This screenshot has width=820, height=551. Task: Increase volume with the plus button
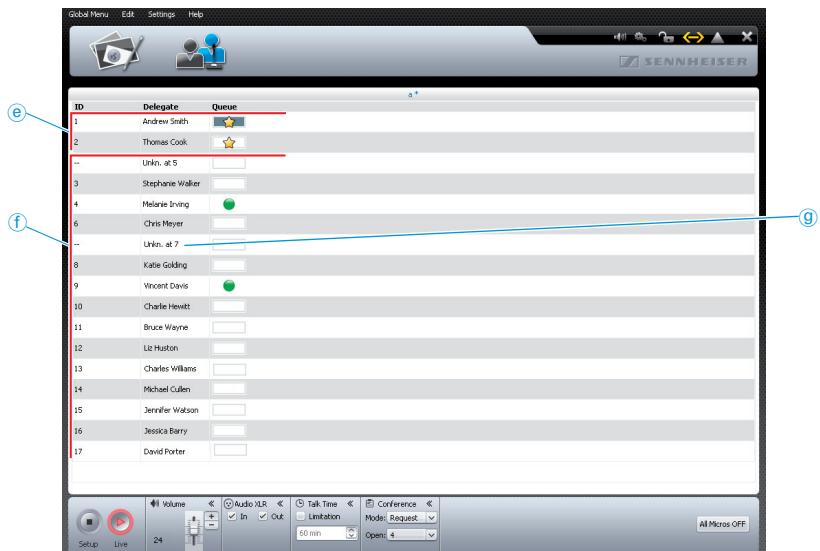[x=211, y=516]
